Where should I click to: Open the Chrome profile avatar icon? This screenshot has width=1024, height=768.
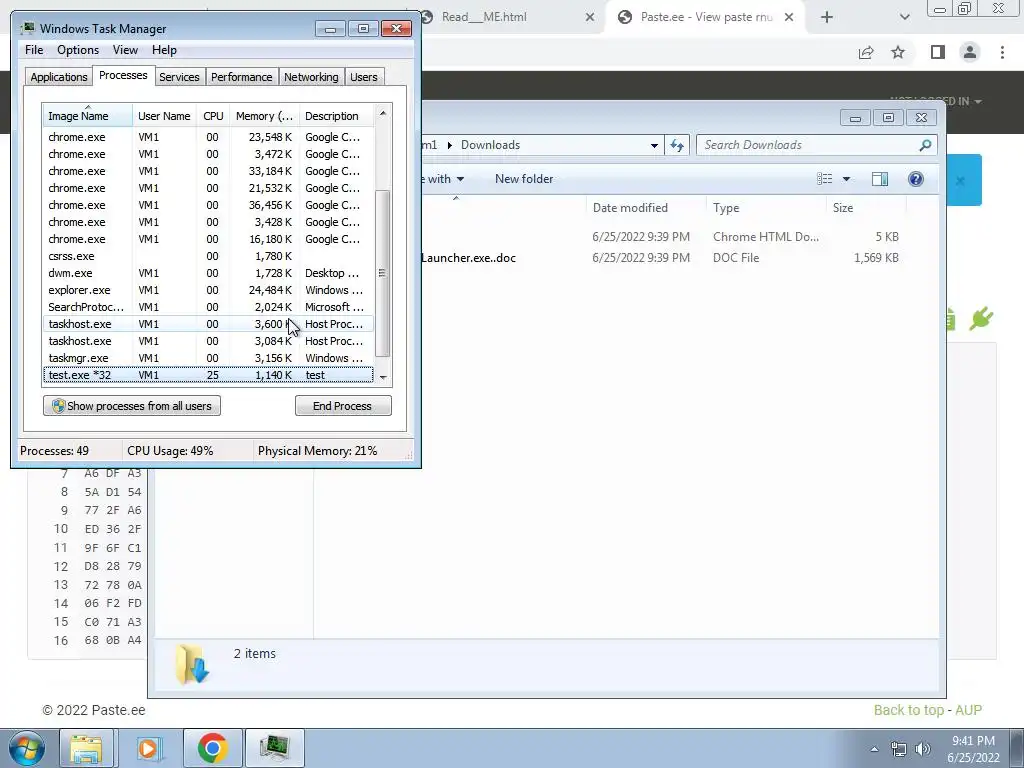pyautogui.click(x=970, y=52)
